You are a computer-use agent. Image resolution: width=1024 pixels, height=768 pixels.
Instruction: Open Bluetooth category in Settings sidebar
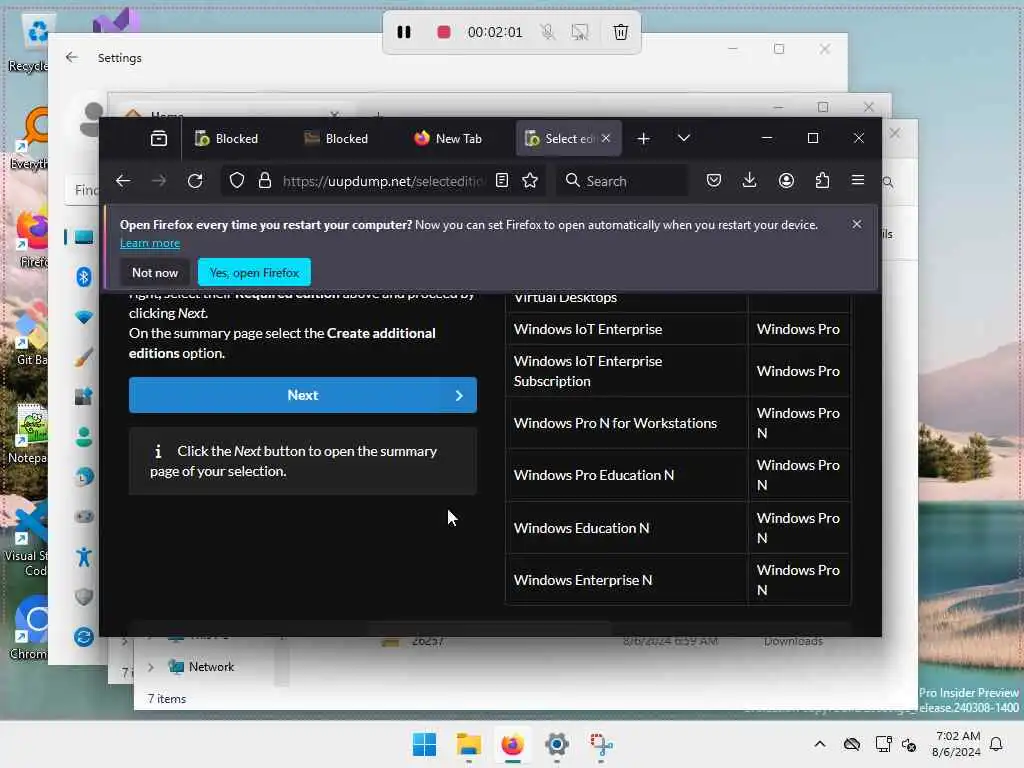(84, 277)
